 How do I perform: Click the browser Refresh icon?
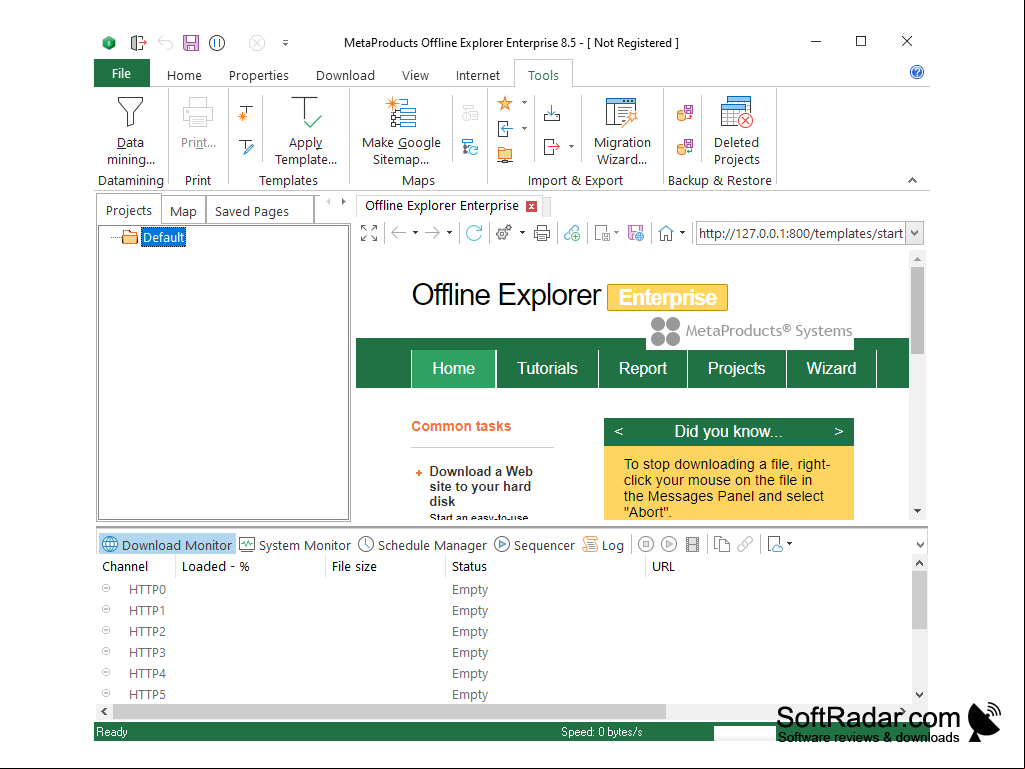(474, 233)
